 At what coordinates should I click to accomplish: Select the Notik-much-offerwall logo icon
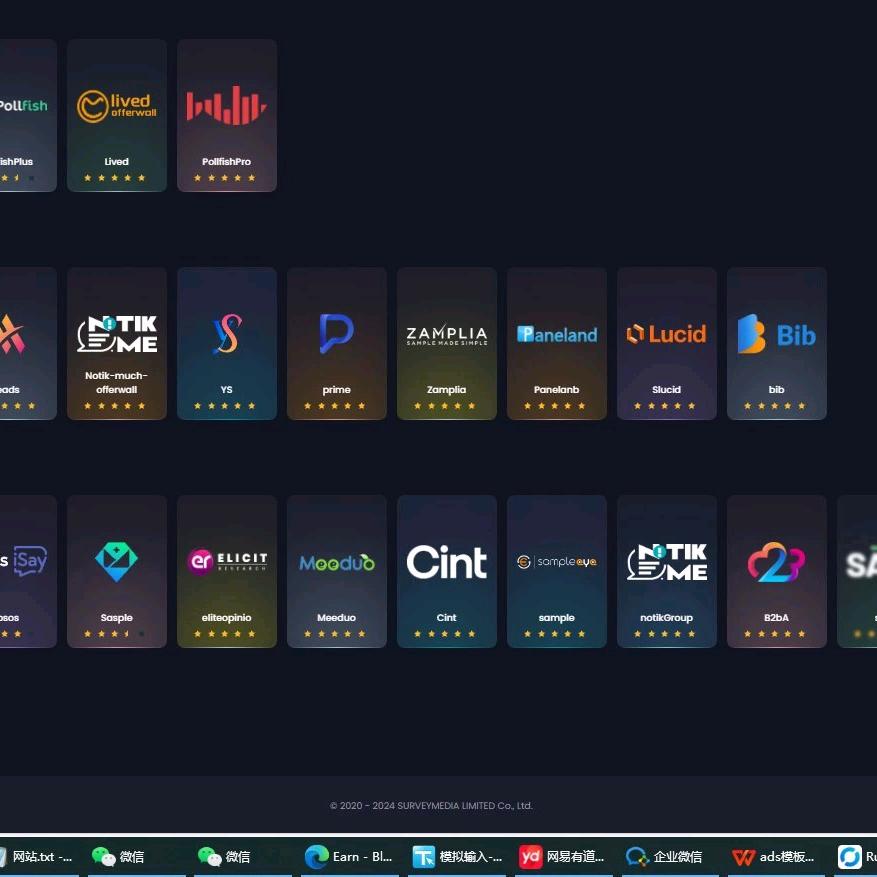click(117, 334)
